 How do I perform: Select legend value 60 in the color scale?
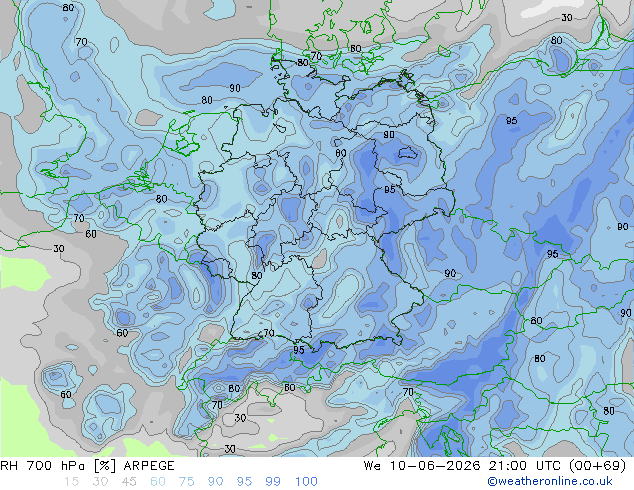[158, 482]
